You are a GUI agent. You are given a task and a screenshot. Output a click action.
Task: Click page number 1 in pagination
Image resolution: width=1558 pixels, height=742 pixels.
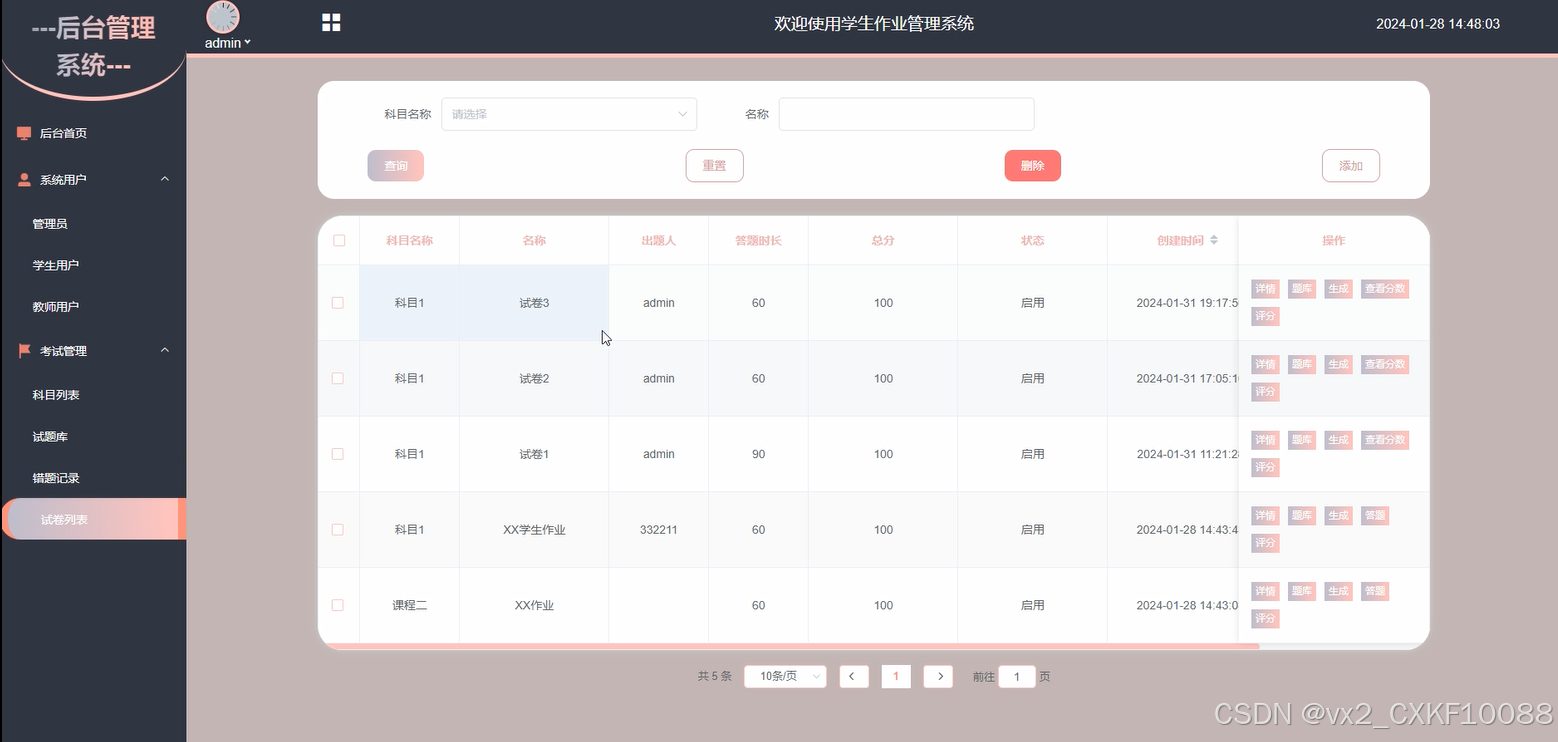click(896, 677)
